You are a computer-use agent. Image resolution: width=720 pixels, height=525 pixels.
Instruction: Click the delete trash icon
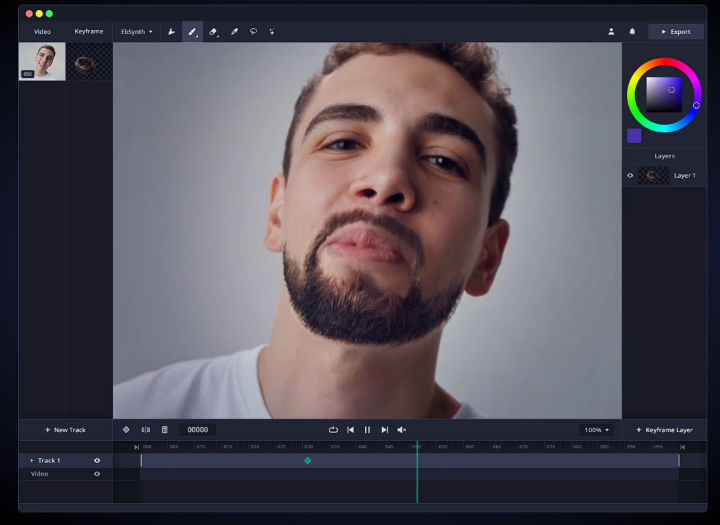[x=165, y=430]
